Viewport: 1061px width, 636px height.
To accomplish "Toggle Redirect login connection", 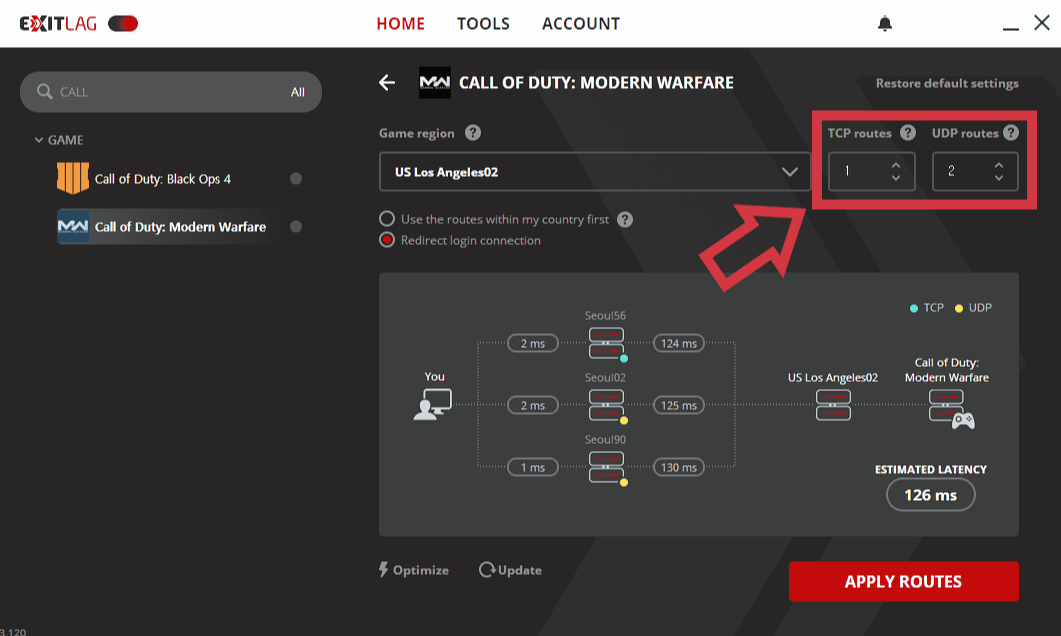I will click(x=387, y=240).
